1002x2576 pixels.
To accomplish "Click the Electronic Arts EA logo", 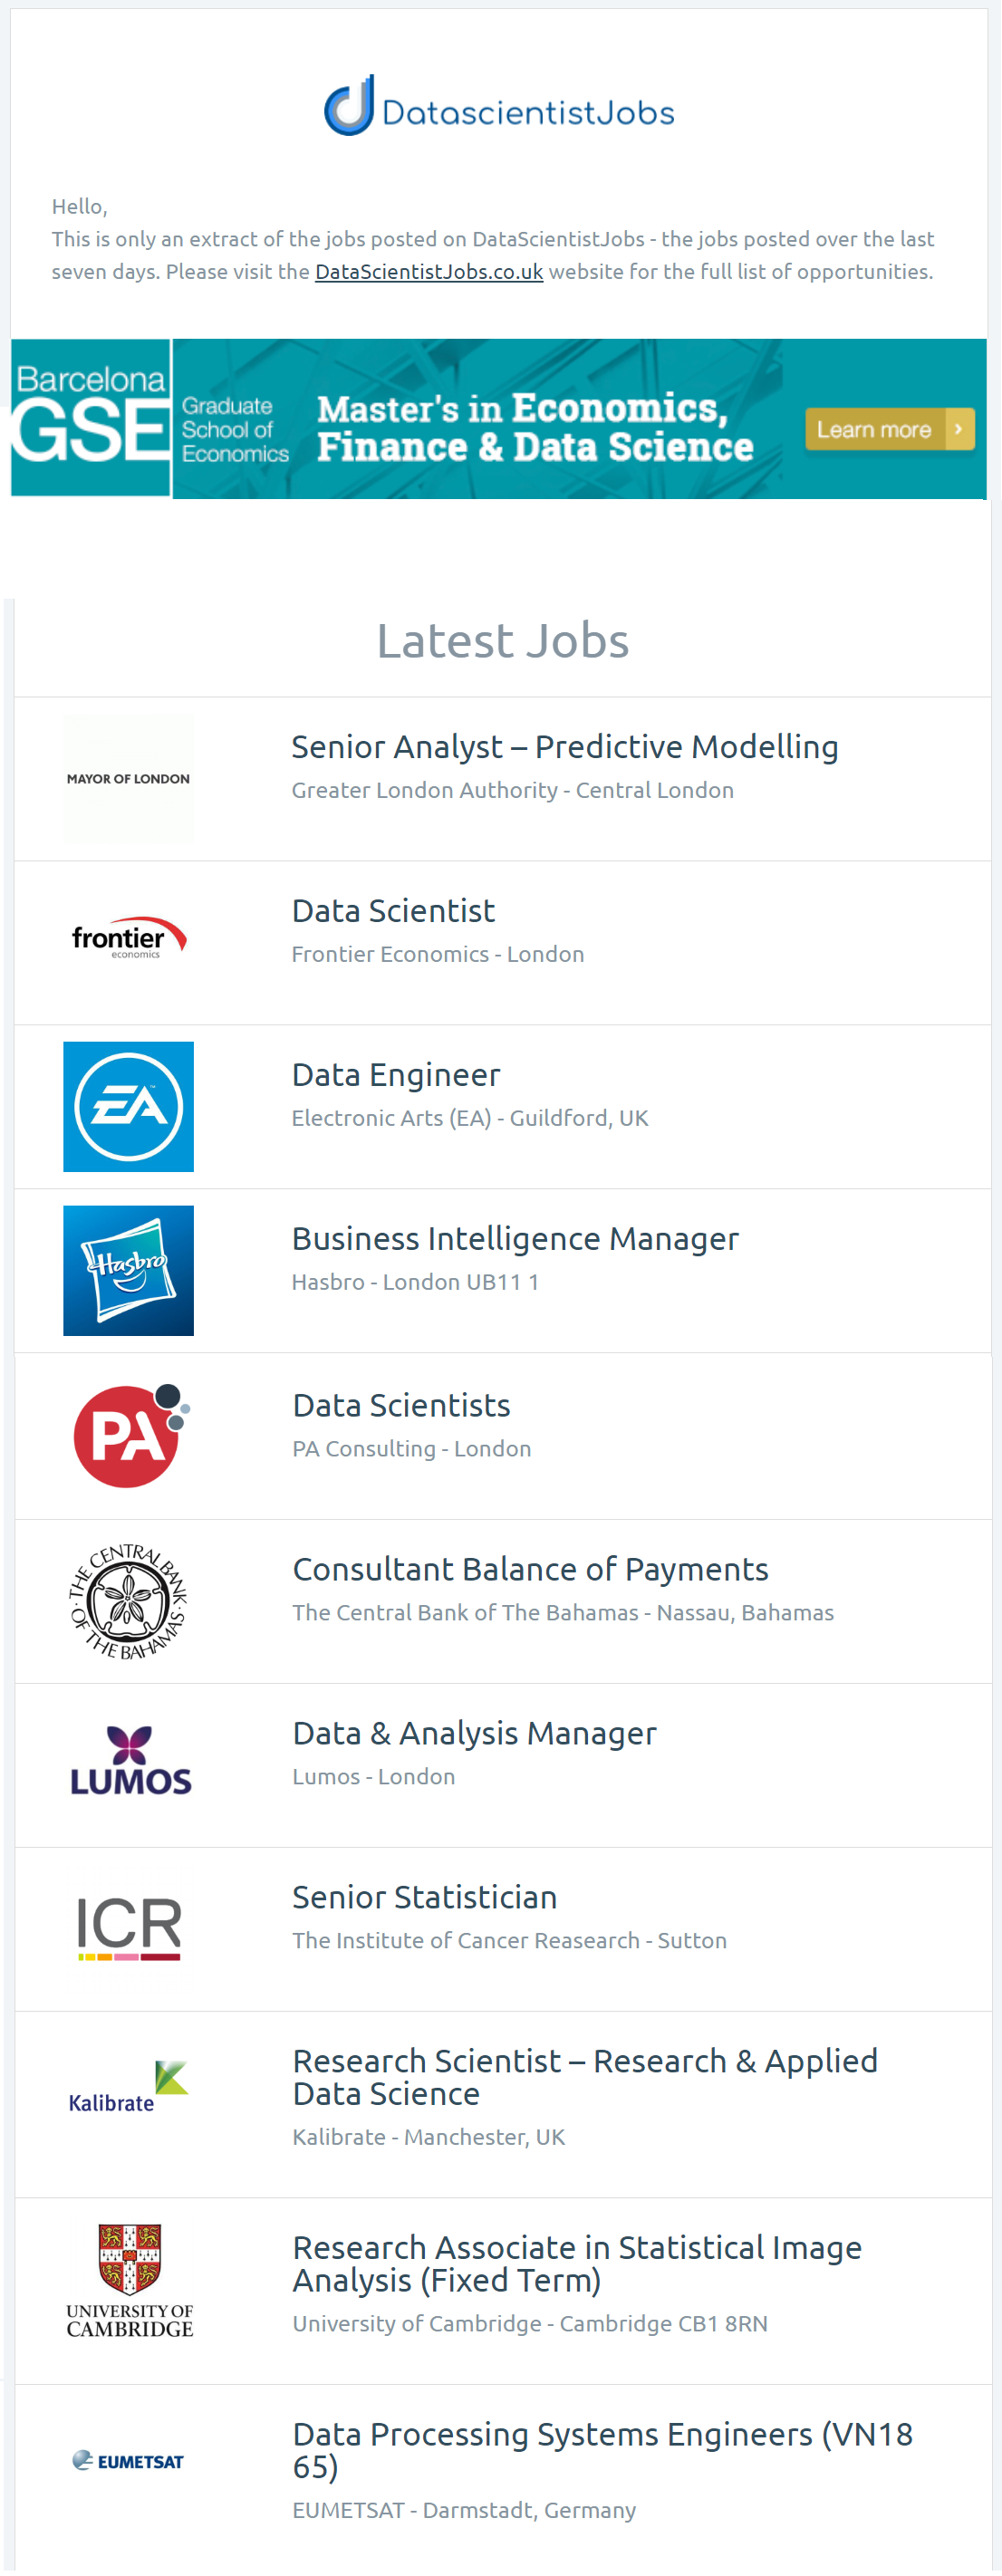I will [128, 1107].
